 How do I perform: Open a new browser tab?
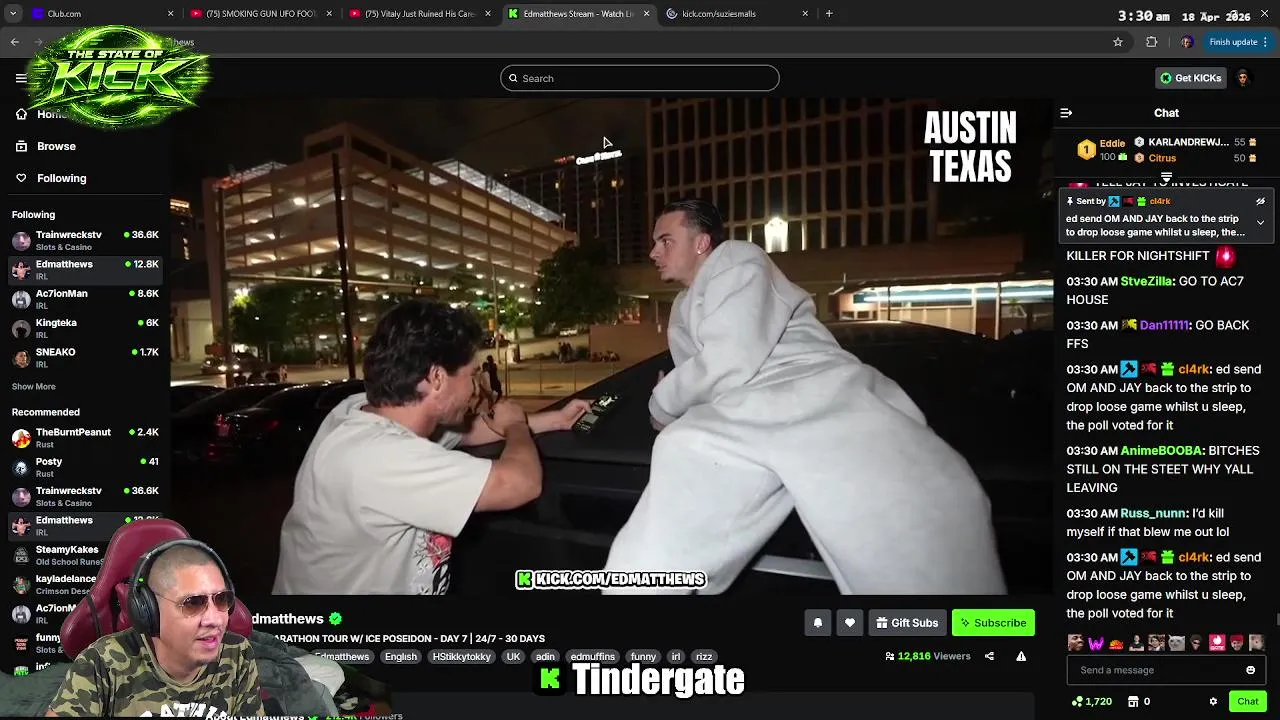click(x=829, y=14)
